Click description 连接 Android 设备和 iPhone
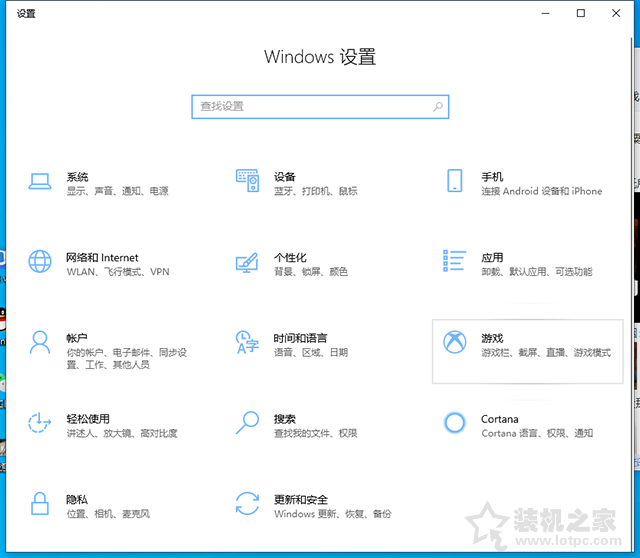 click(542, 191)
